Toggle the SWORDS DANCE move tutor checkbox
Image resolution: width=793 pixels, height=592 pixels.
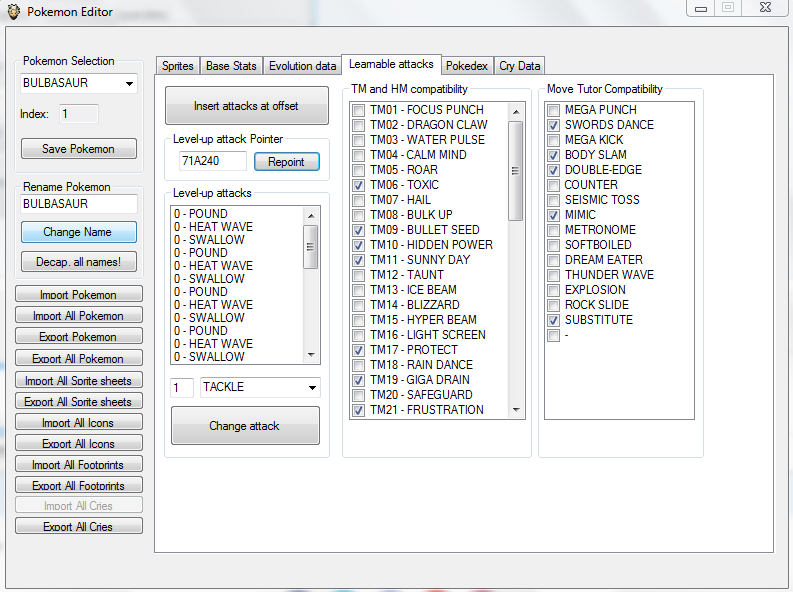pyautogui.click(x=553, y=125)
